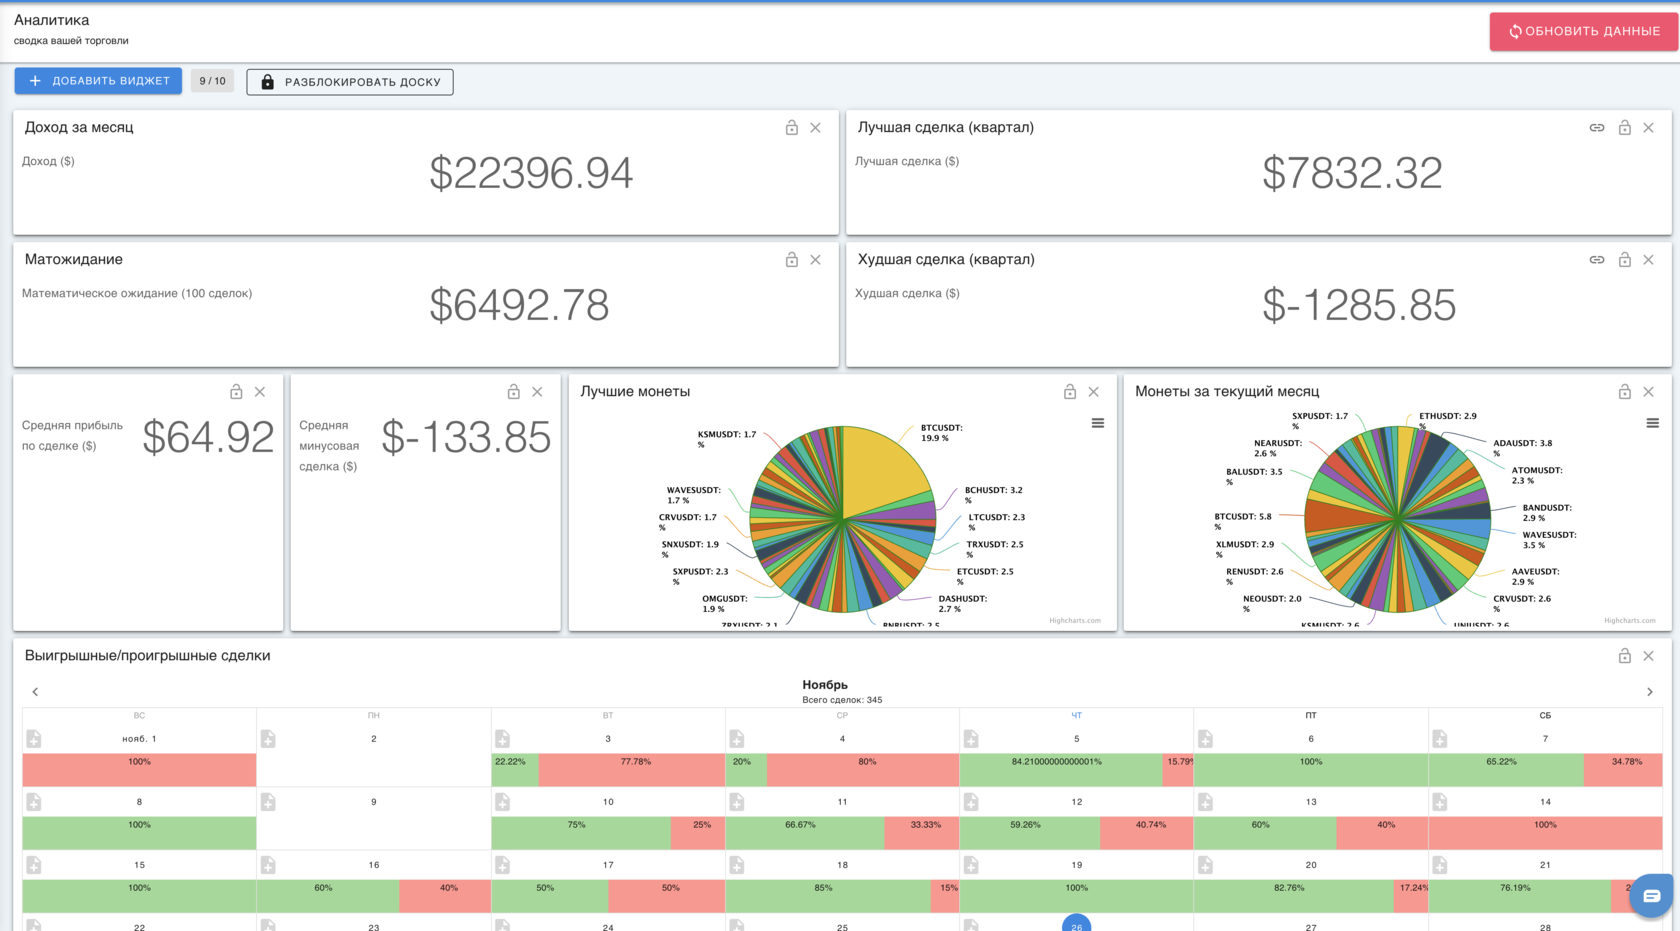Open chart menu for Лучшие монеты pie

[1098, 423]
